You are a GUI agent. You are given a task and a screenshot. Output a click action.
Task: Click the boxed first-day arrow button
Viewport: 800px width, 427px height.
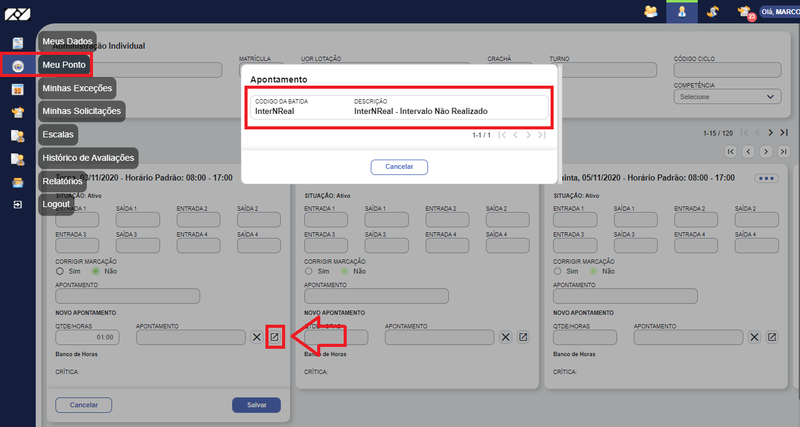(731, 152)
